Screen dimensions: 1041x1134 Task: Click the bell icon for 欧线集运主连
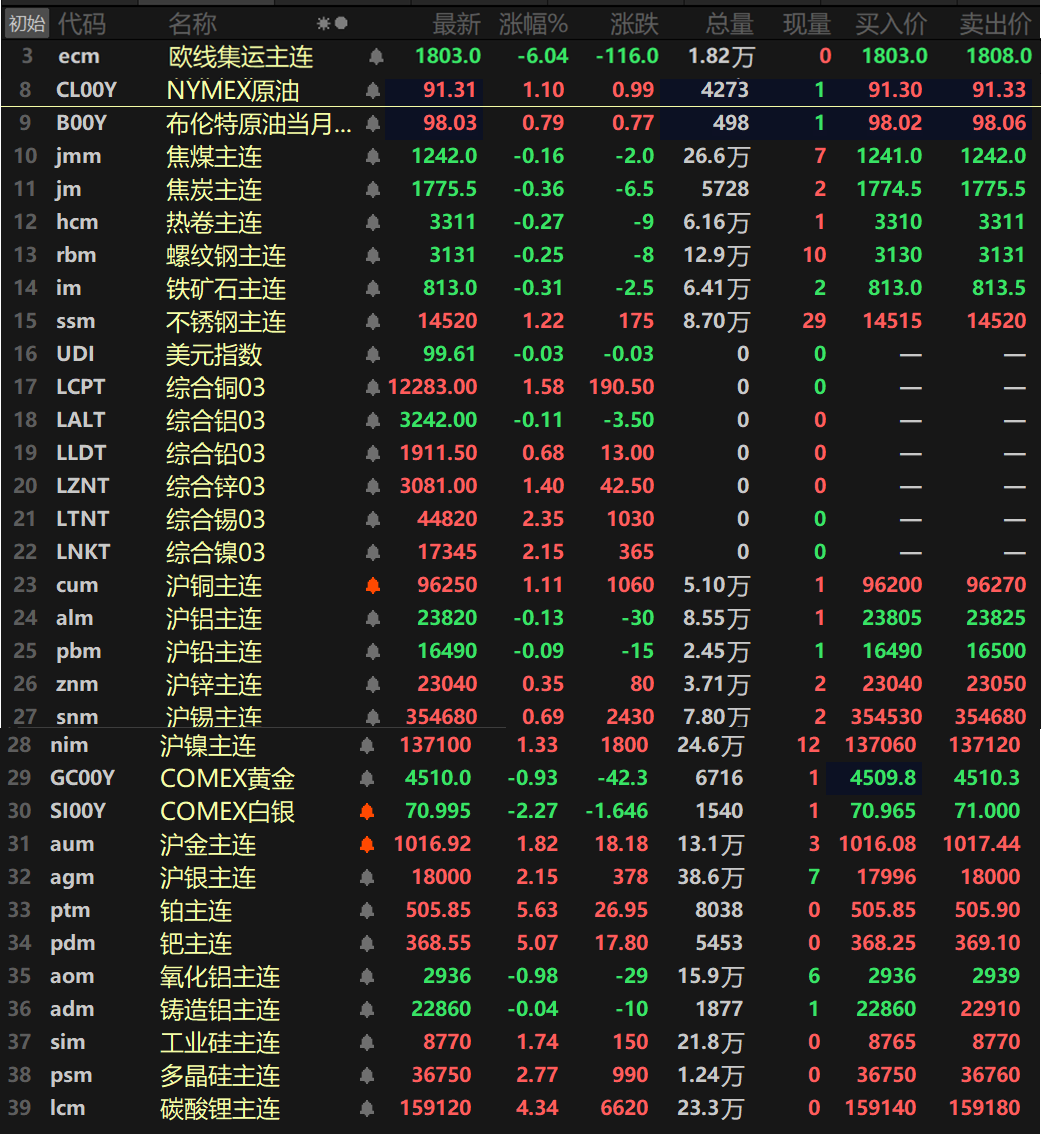372,56
